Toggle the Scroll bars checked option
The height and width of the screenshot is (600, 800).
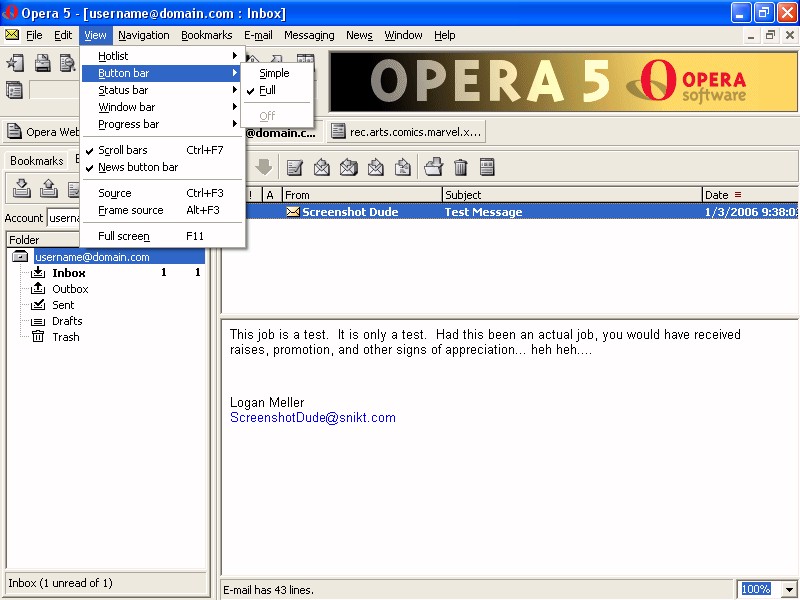click(163, 150)
